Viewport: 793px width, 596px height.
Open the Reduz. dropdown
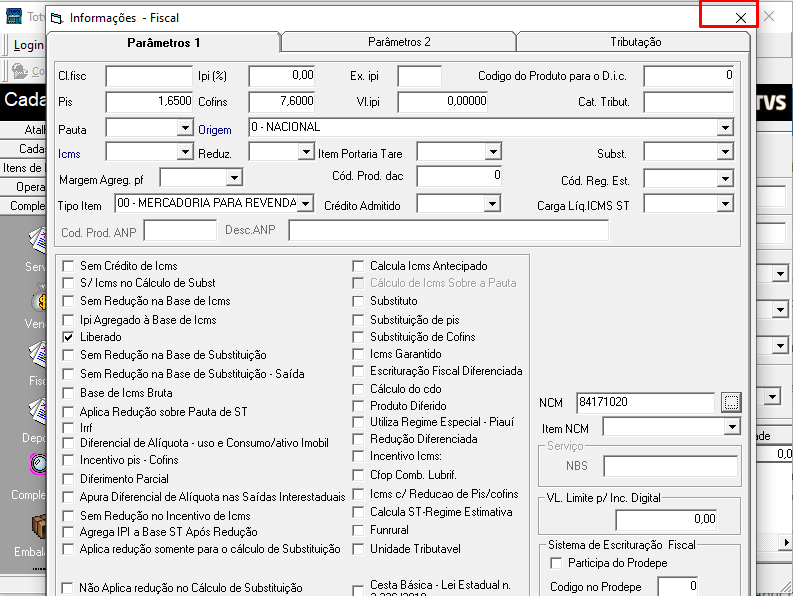click(306, 152)
